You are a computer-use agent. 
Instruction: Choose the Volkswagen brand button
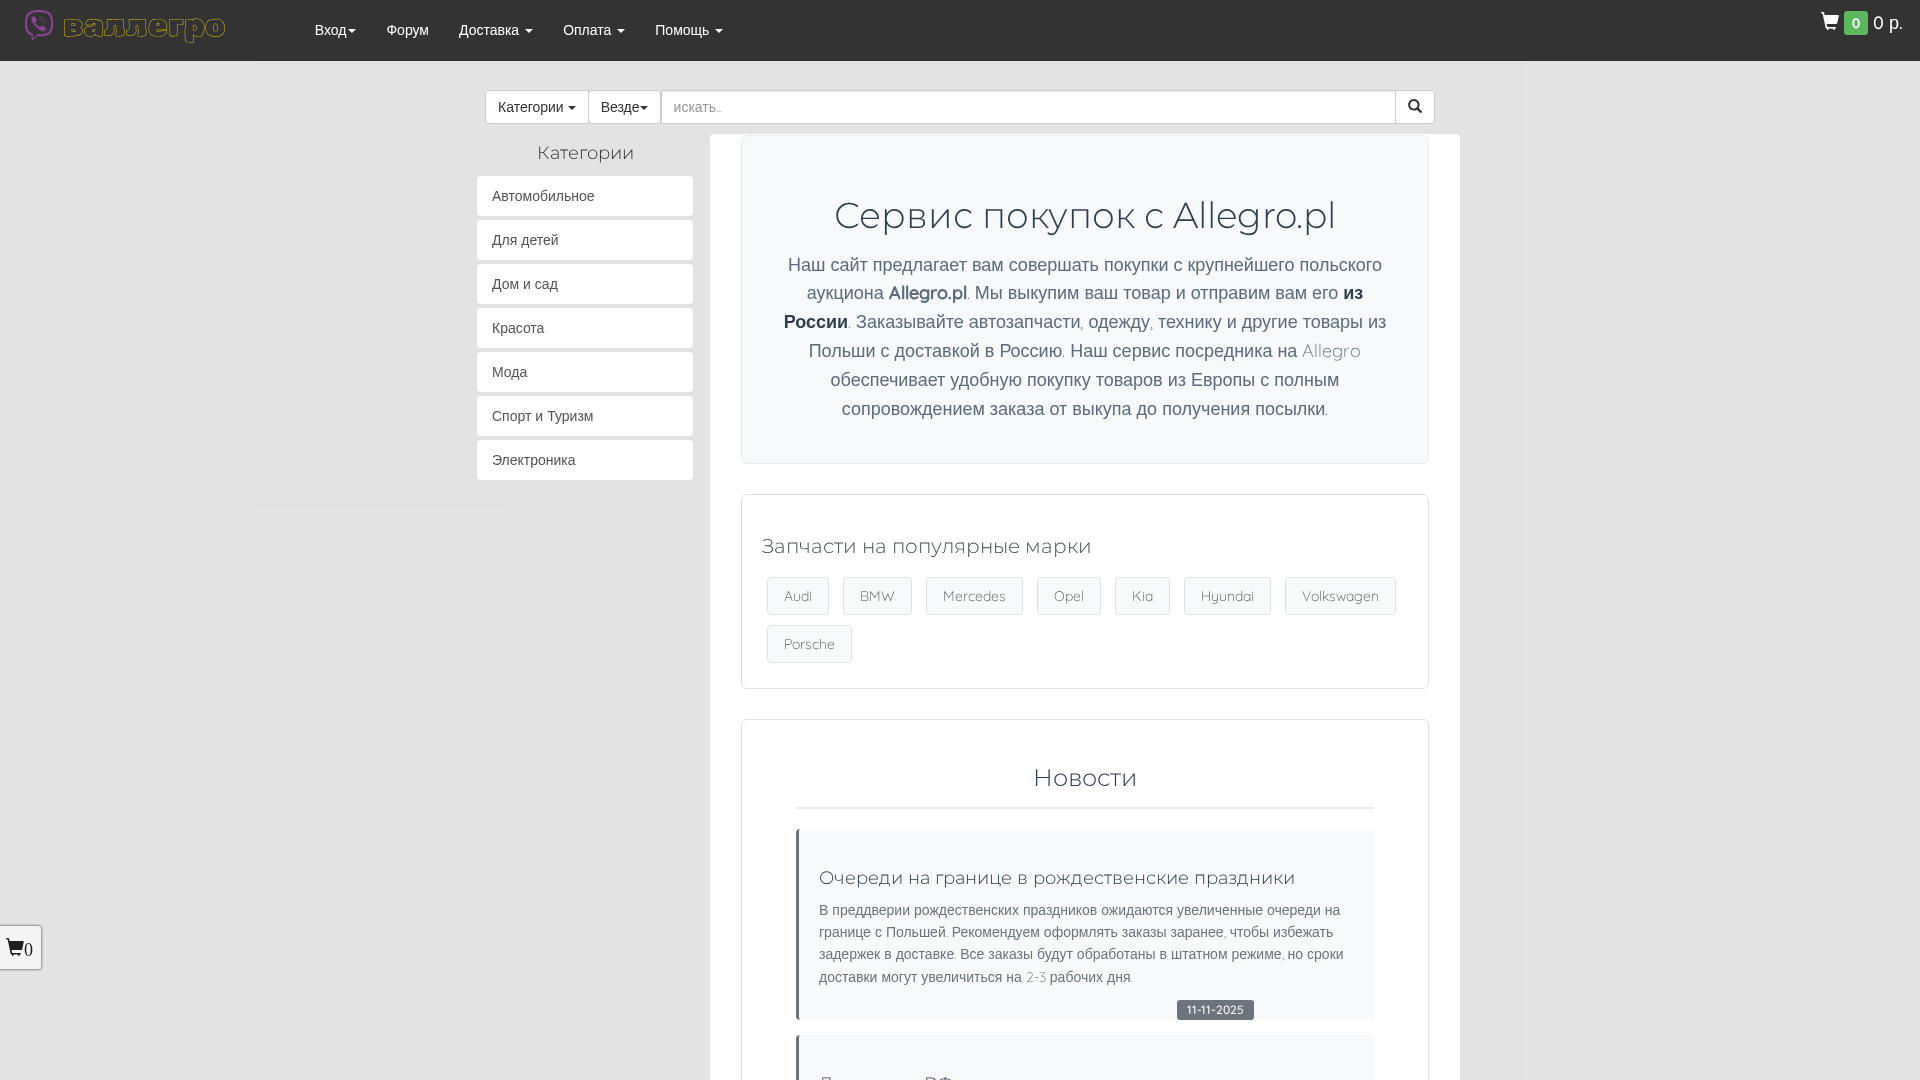coord(1339,595)
